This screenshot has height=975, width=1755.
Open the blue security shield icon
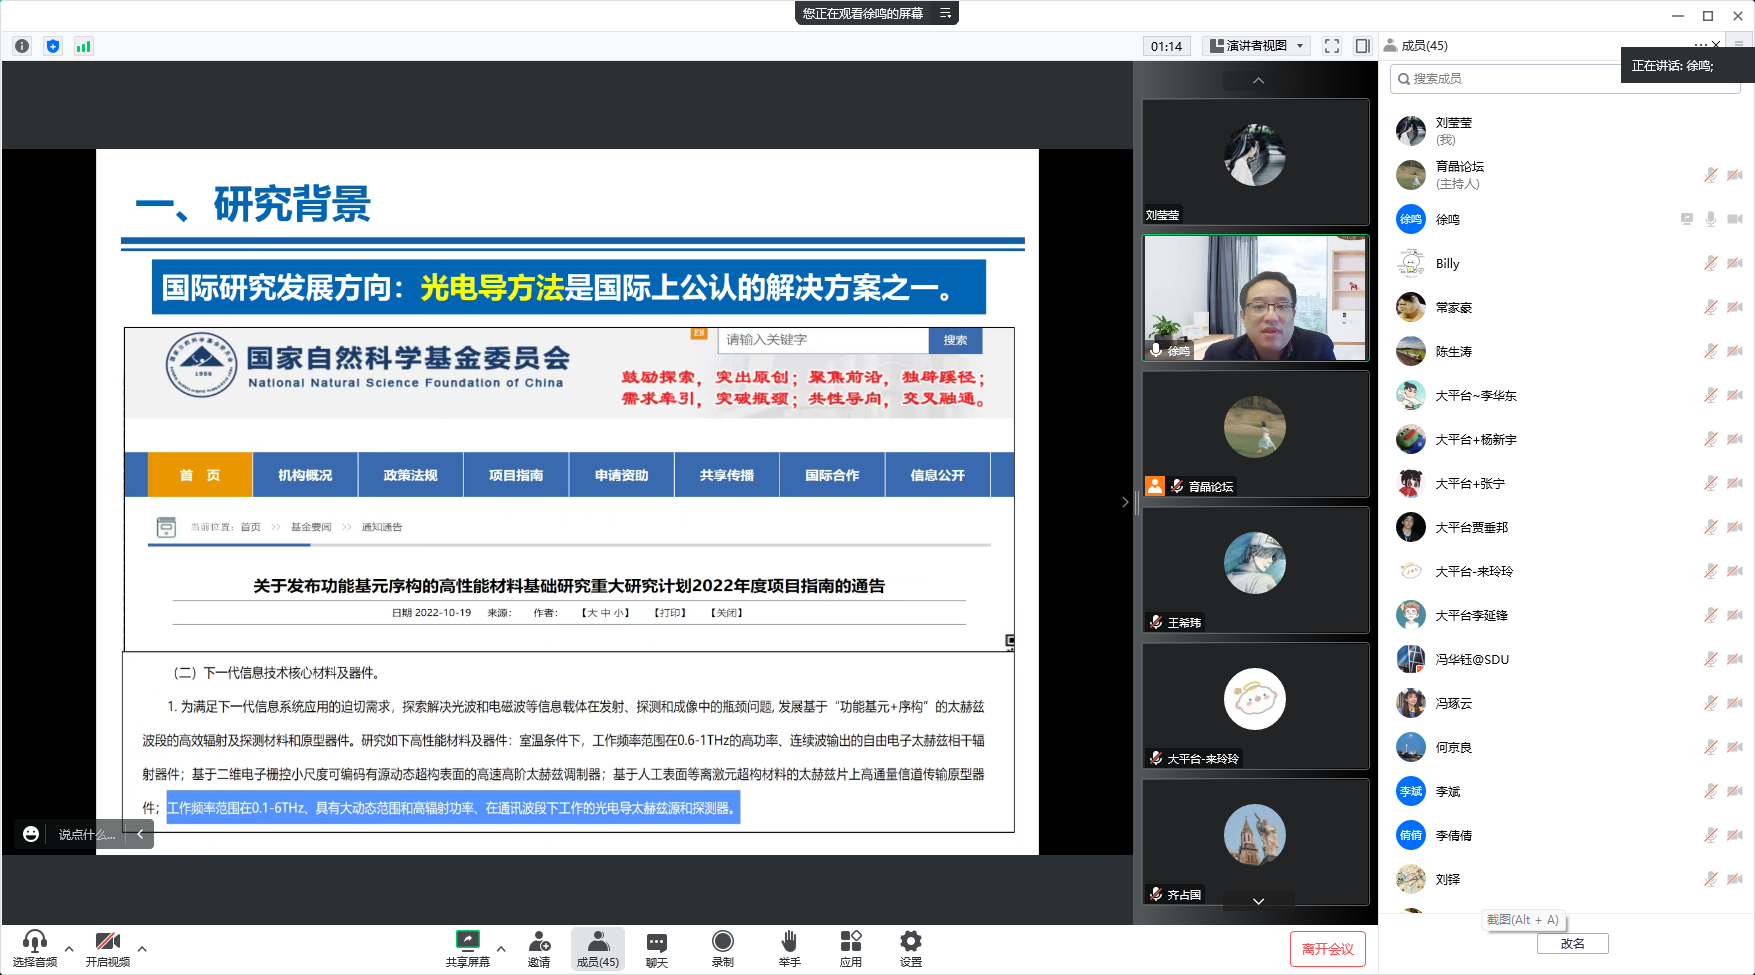53,46
